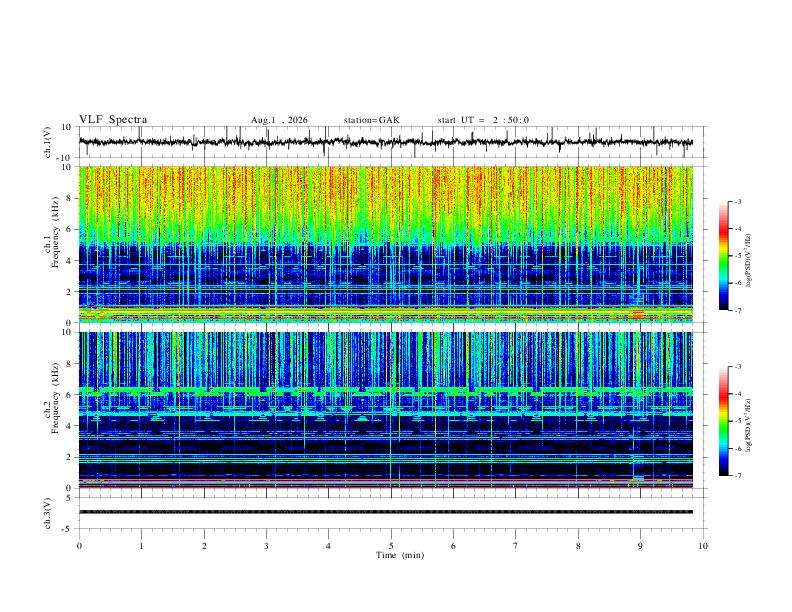Image resolution: width=792 pixels, height=612 pixels.
Task: Click the ch.1 voltage waveform trace
Action: [386, 142]
